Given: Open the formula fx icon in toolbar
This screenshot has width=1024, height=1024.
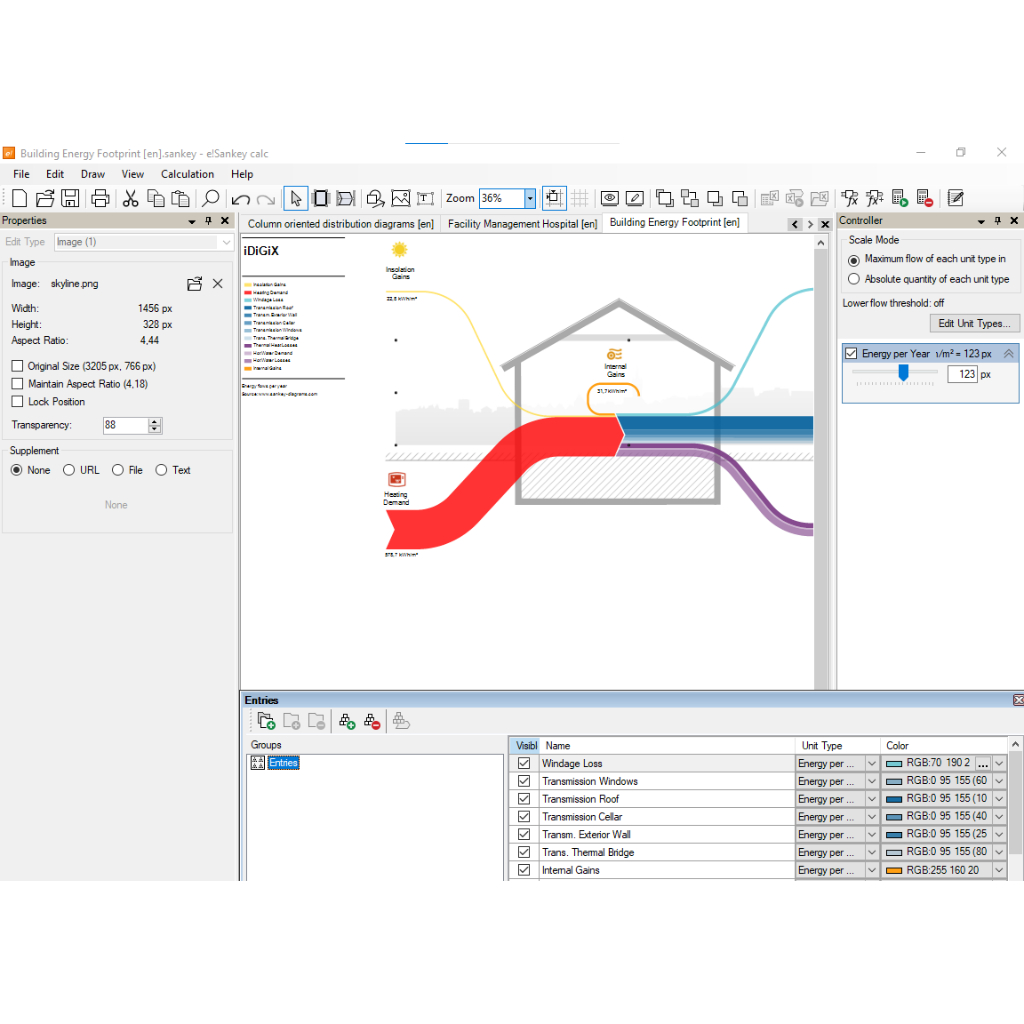Looking at the screenshot, I should tap(850, 198).
